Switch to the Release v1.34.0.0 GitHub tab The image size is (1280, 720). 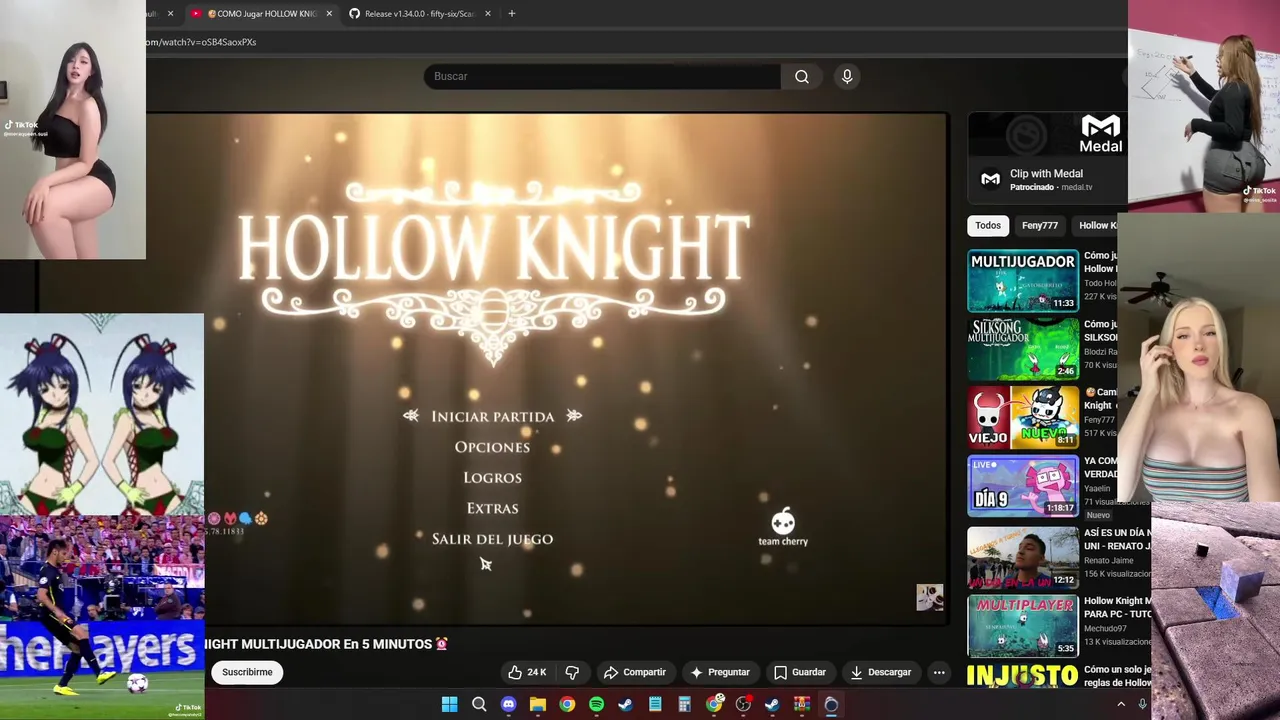pyautogui.click(x=419, y=14)
